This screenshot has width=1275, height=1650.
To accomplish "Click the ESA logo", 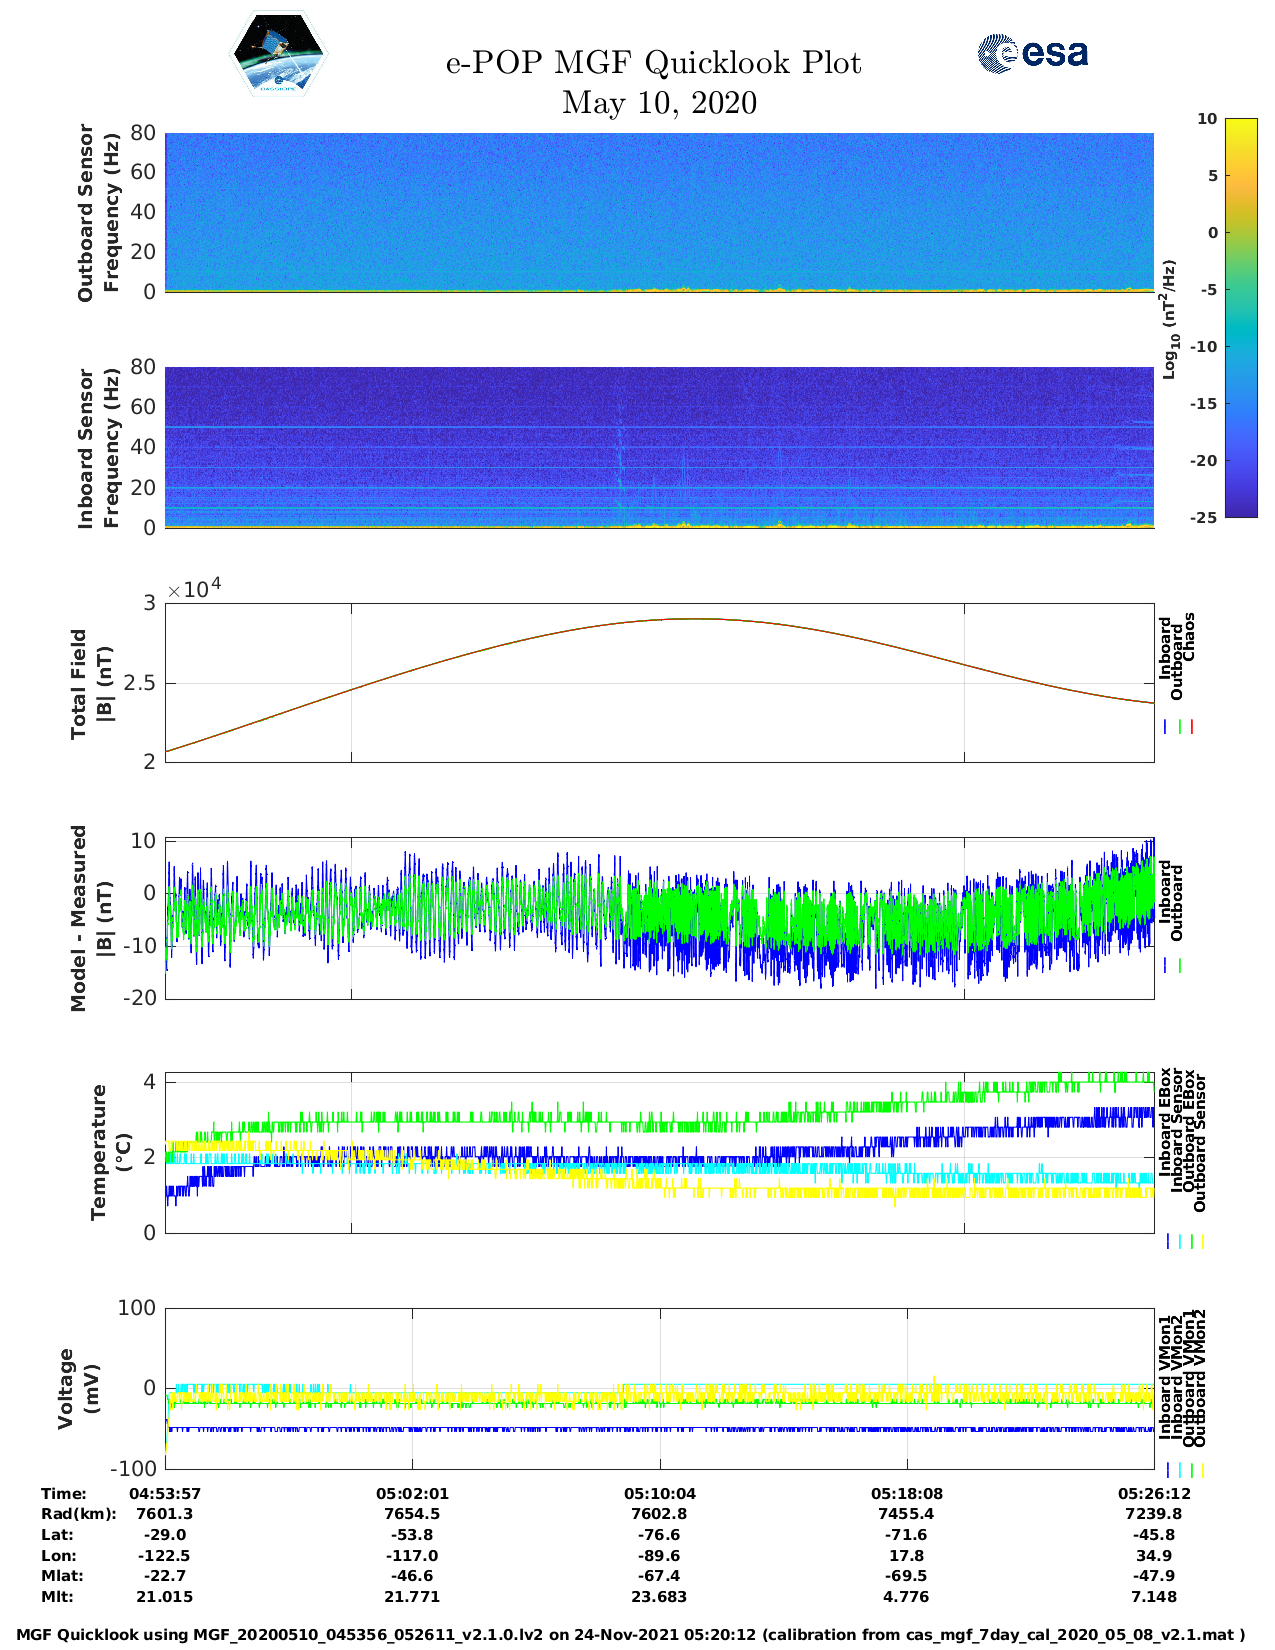I will (1032, 53).
